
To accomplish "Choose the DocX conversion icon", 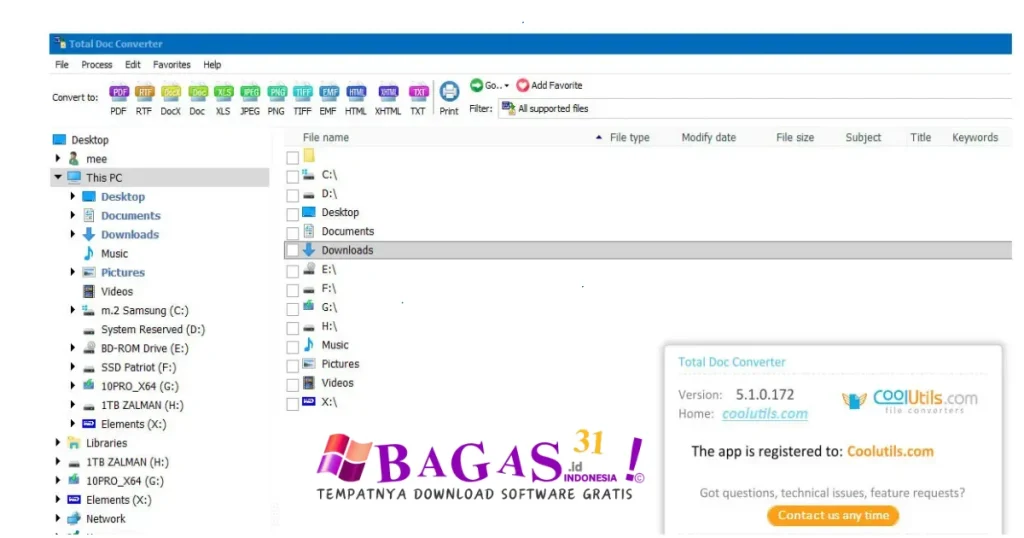I will pos(170,93).
